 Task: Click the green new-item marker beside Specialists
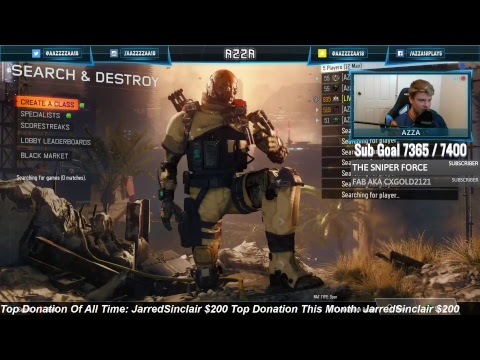click(68, 116)
